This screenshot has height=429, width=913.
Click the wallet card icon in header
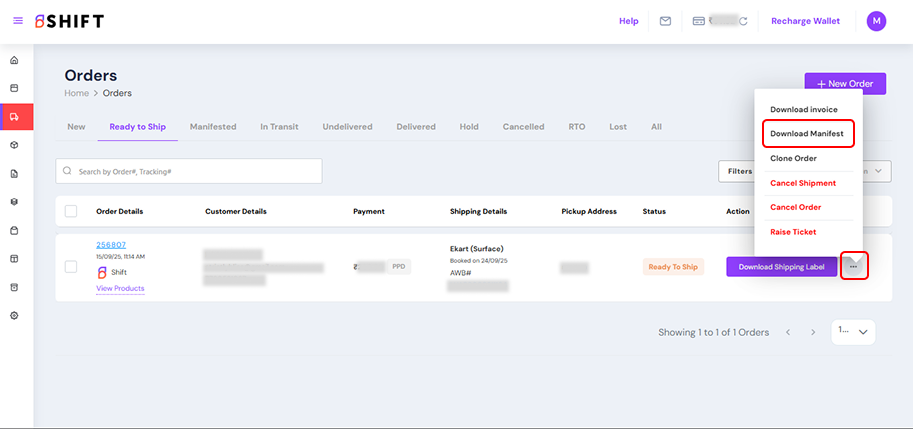[699, 21]
